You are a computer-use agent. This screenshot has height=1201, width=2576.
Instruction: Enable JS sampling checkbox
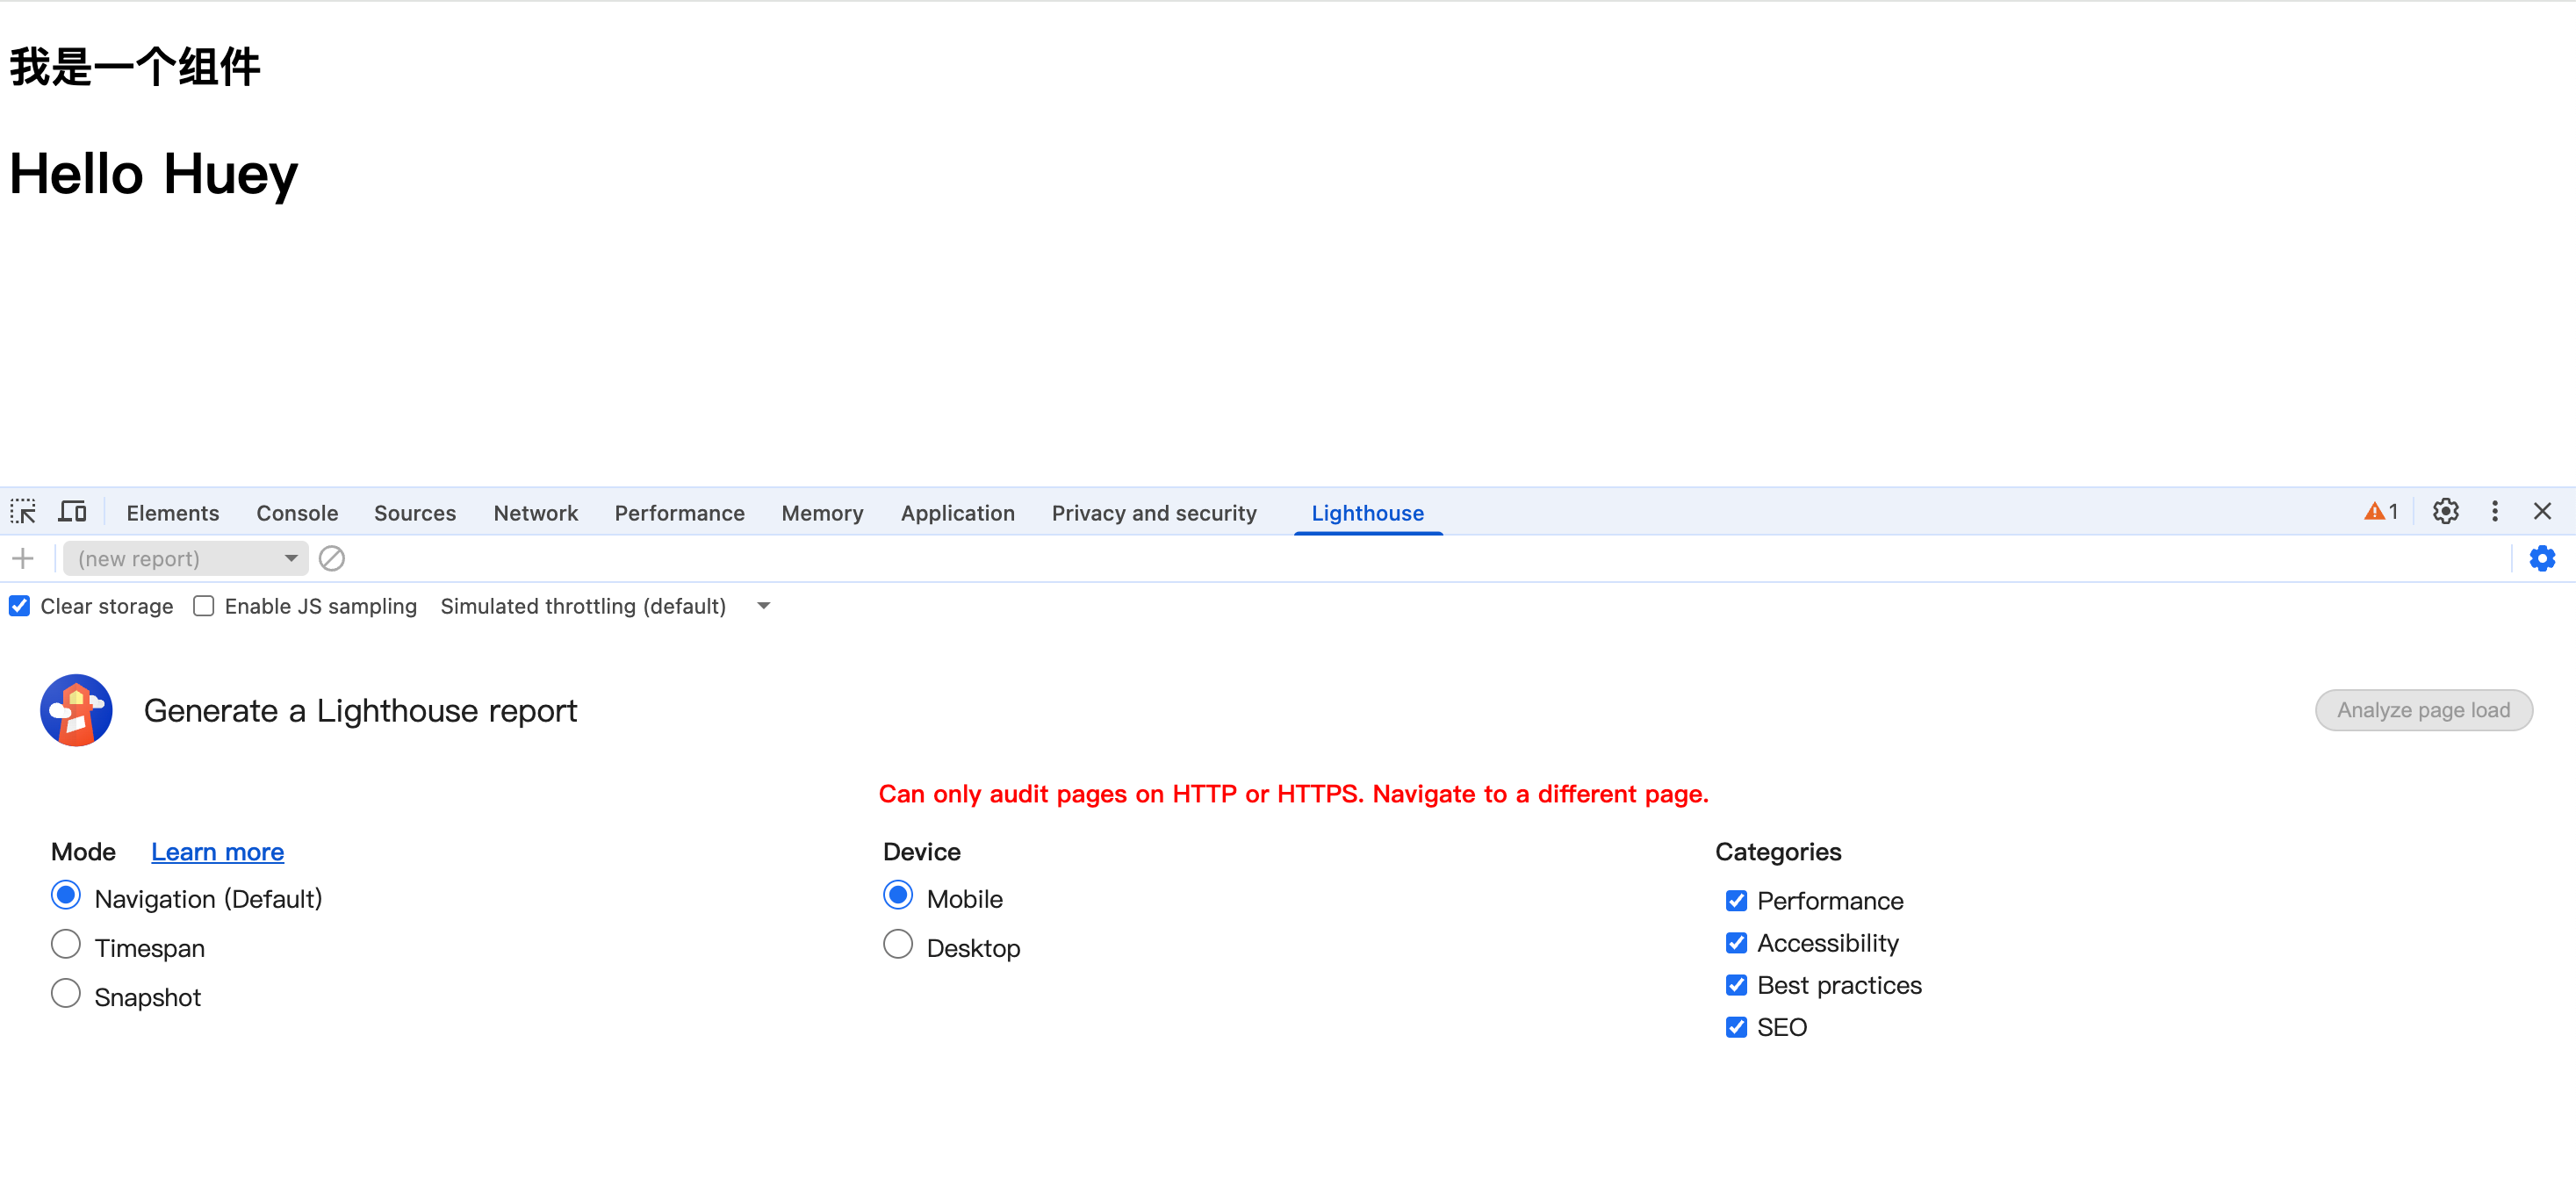click(204, 606)
